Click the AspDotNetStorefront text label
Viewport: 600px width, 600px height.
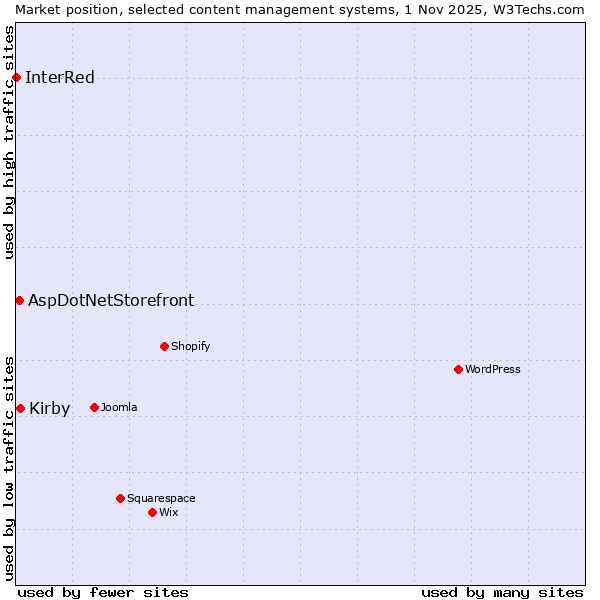tap(111, 300)
